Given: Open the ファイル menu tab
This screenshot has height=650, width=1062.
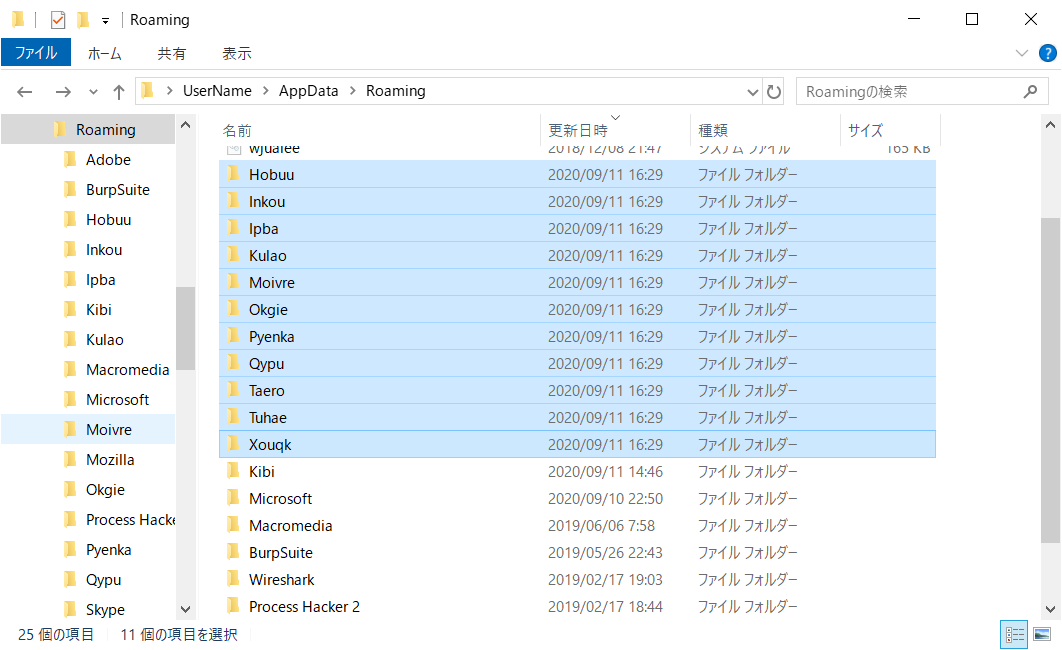Looking at the screenshot, I should 36,53.
